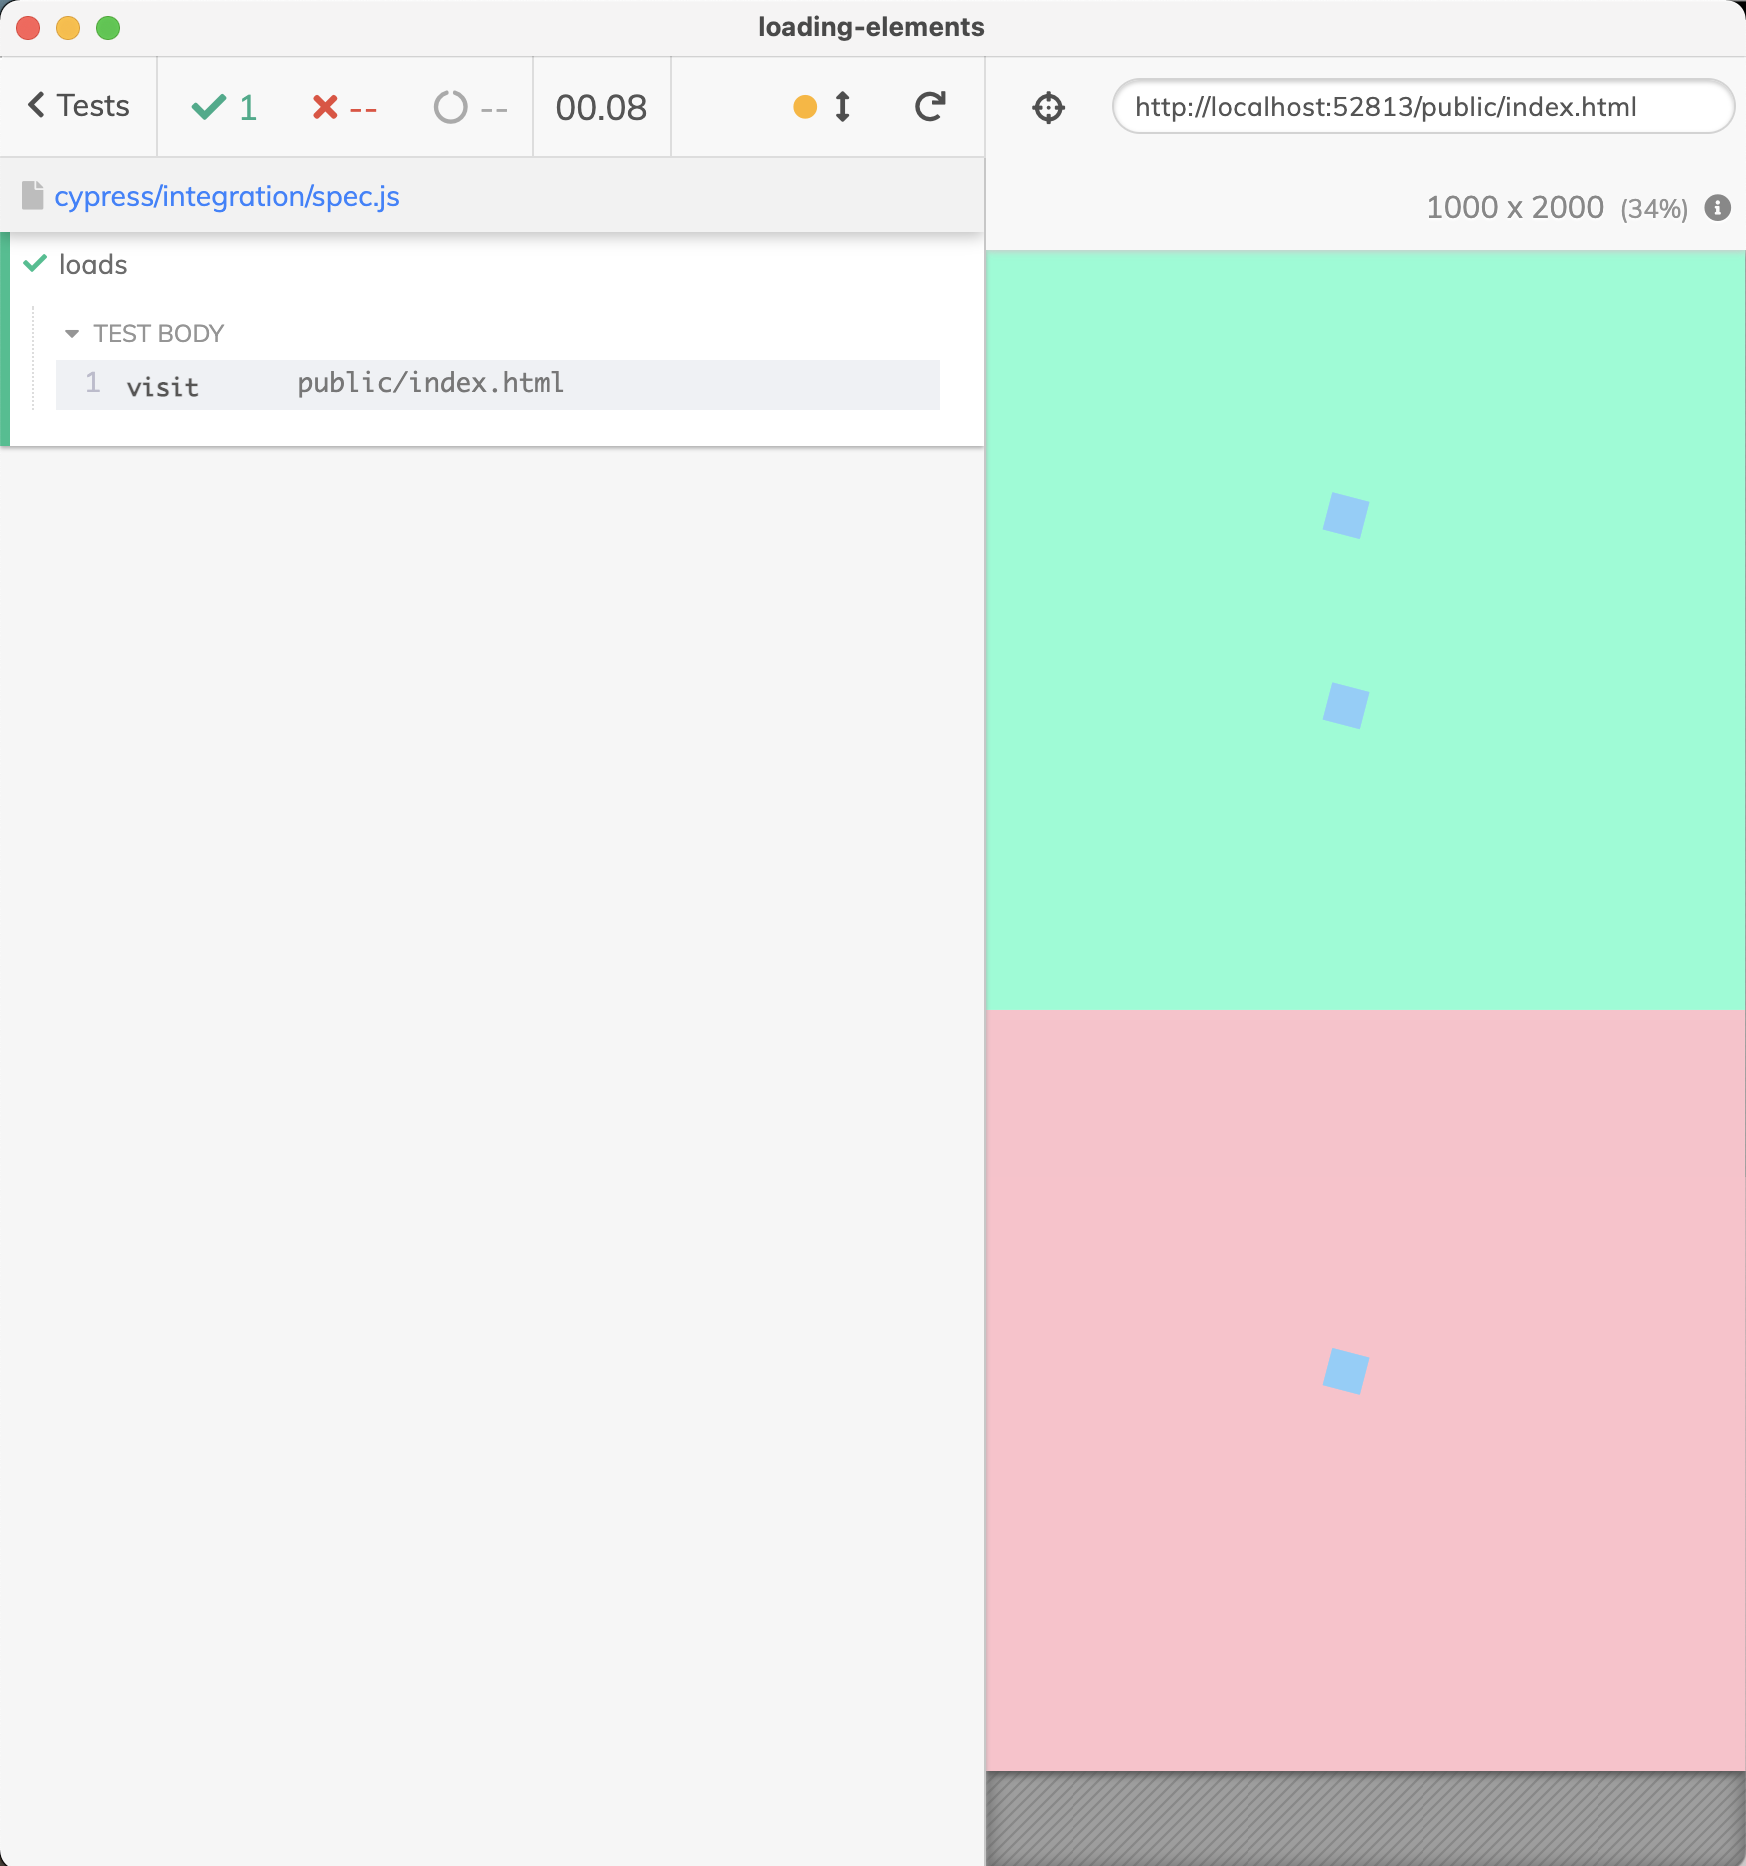Click the 00.08 test duration display
This screenshot has height=1866, width=1746.
coord(601,107)
